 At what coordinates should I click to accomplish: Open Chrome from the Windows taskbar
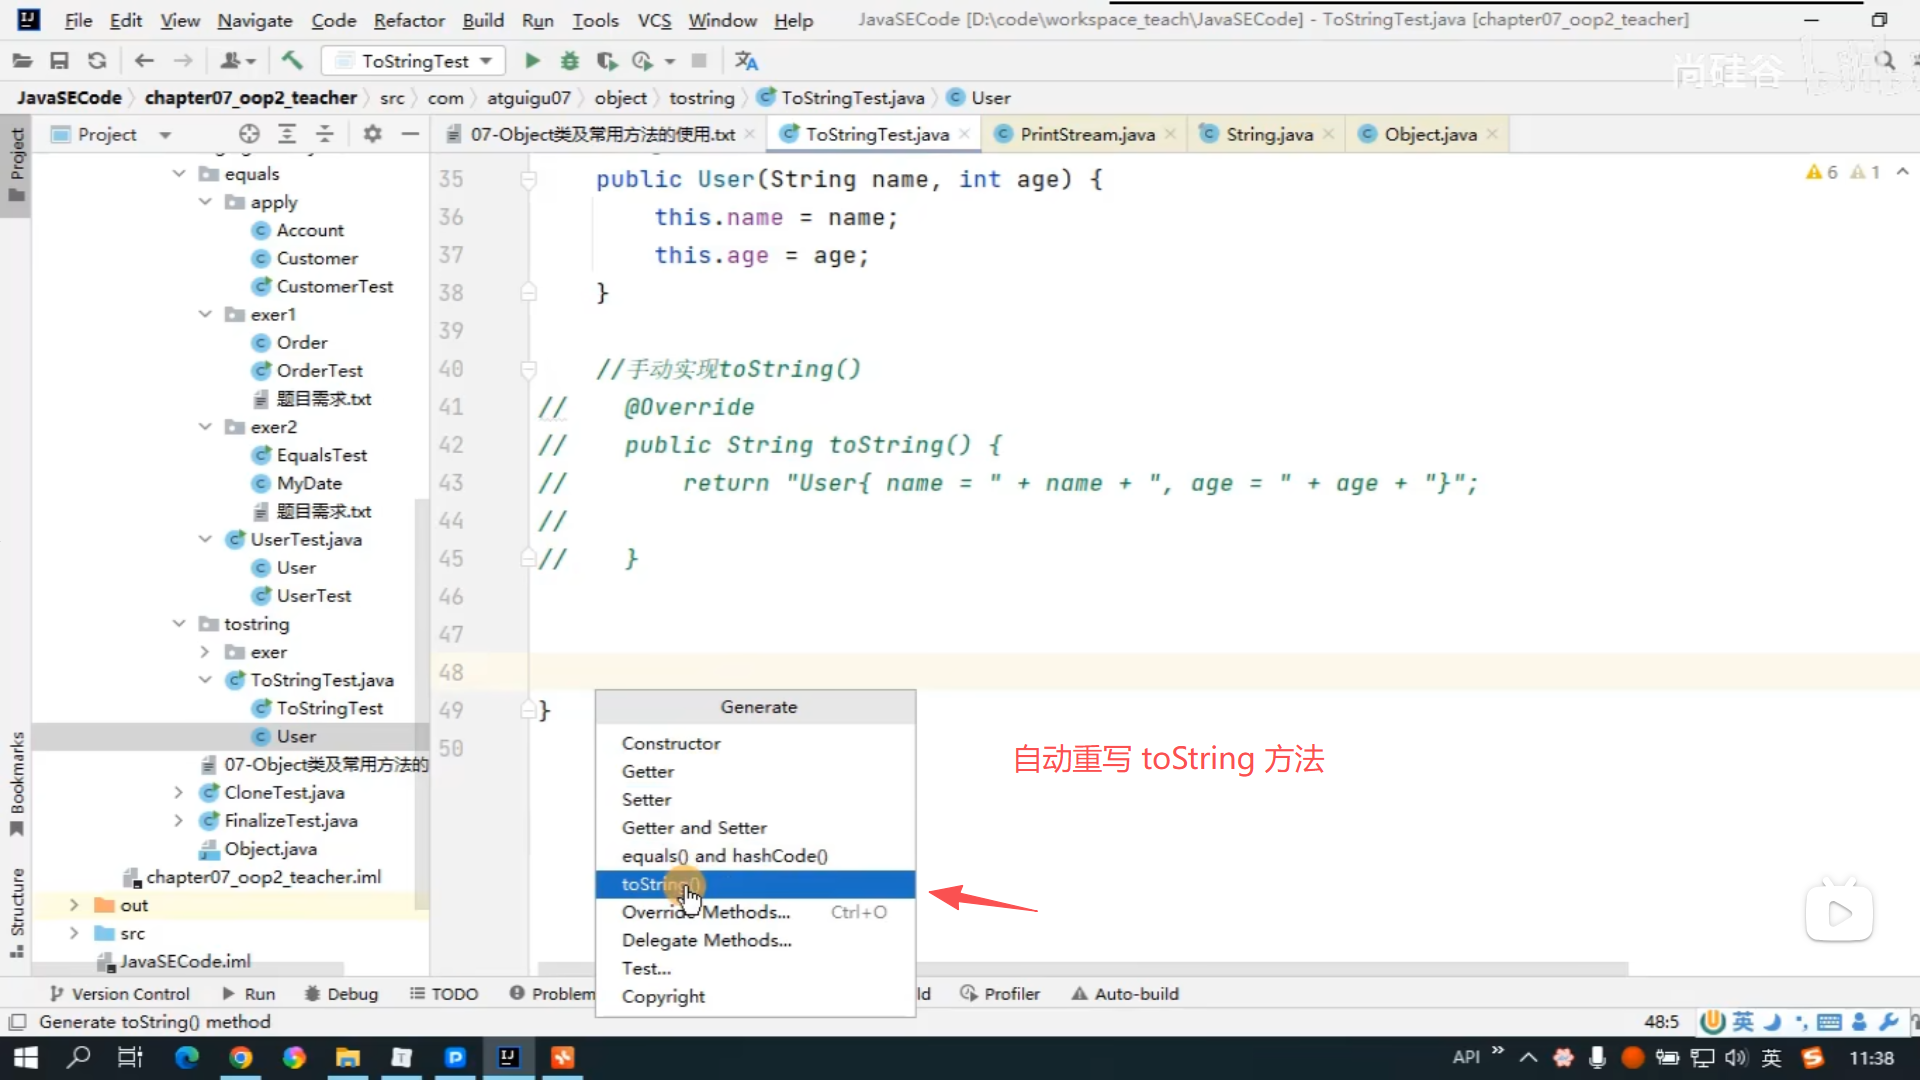240,1058
